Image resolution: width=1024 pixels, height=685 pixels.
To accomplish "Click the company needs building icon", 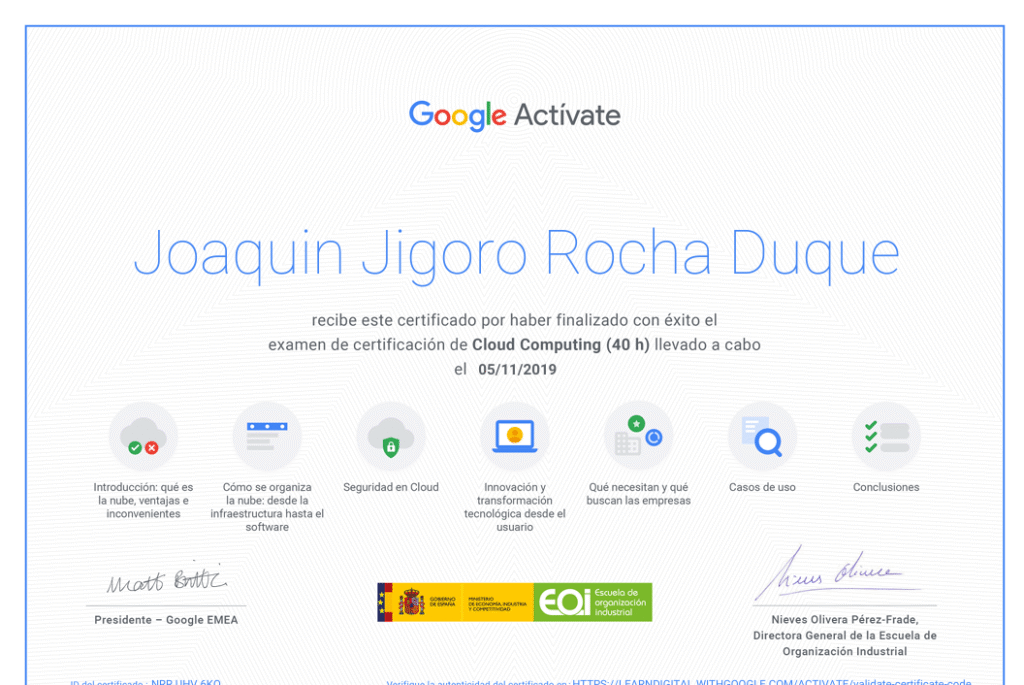I will click(638, 436).
